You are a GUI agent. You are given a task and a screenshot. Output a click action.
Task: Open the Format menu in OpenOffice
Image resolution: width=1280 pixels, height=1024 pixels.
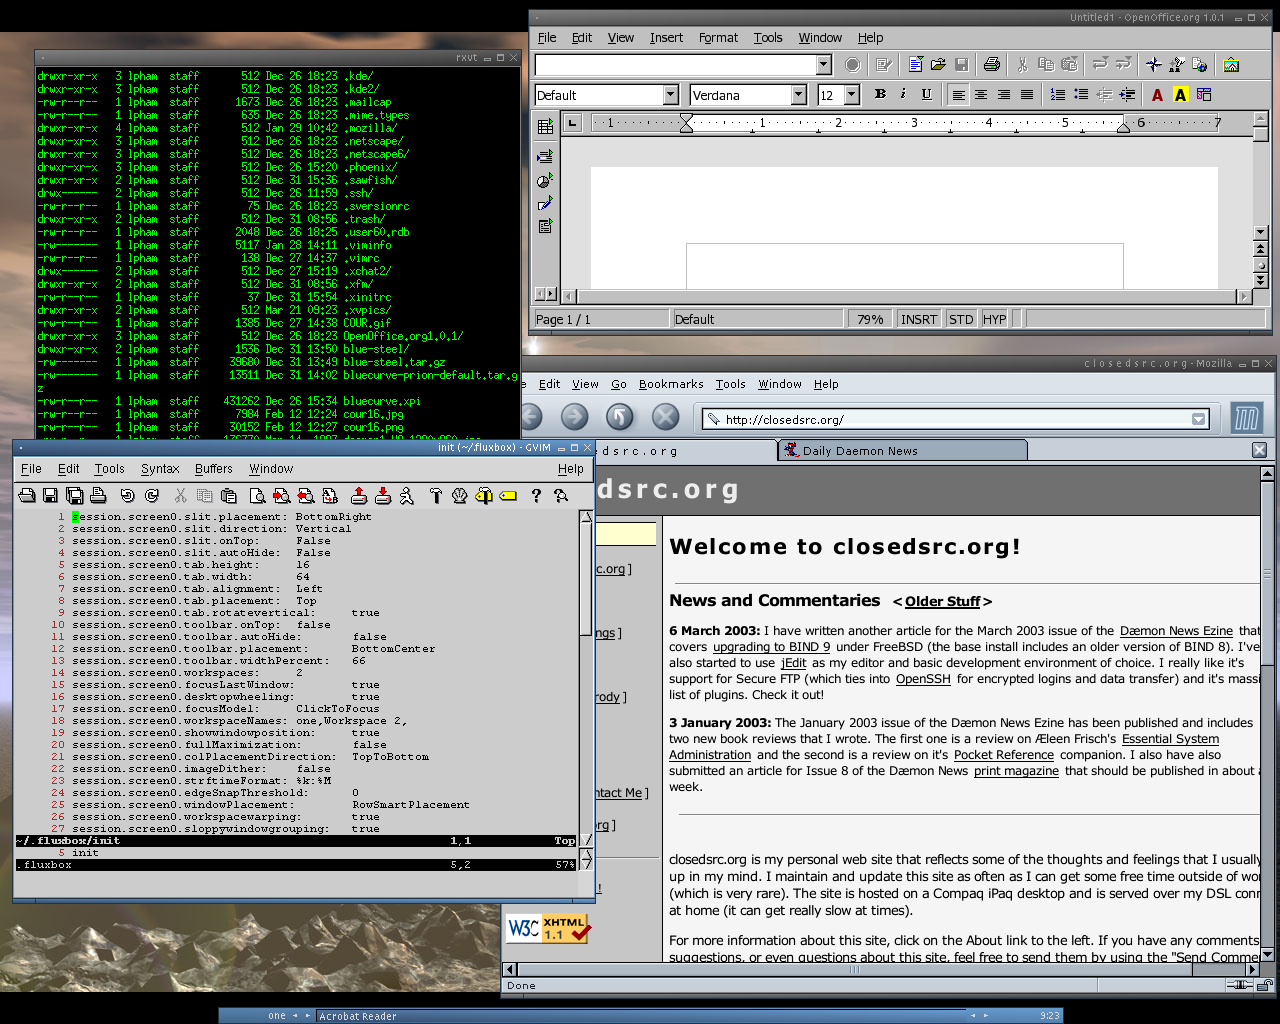(718, 37)
